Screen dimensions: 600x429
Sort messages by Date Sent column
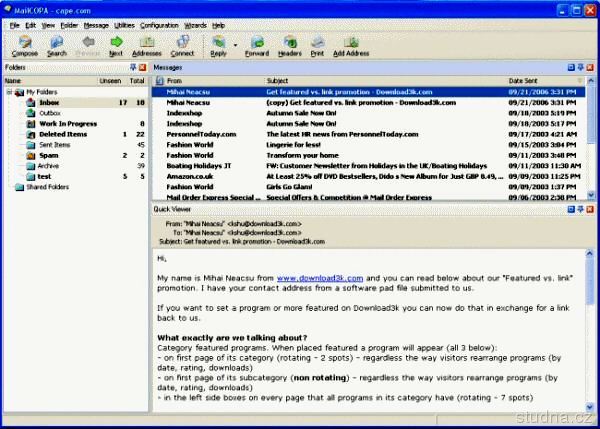pyautogui.click(x=545, y=81)
